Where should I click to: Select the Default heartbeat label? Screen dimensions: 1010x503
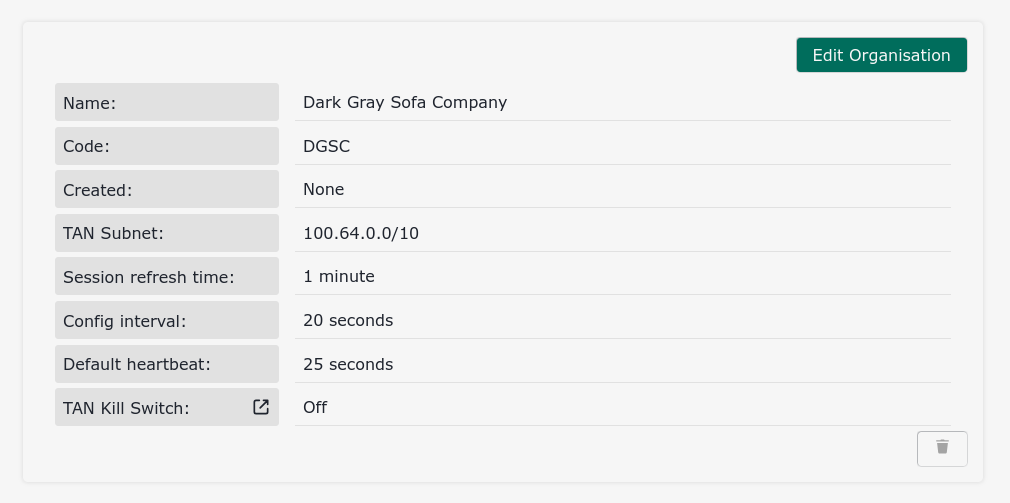click(137, 364)
